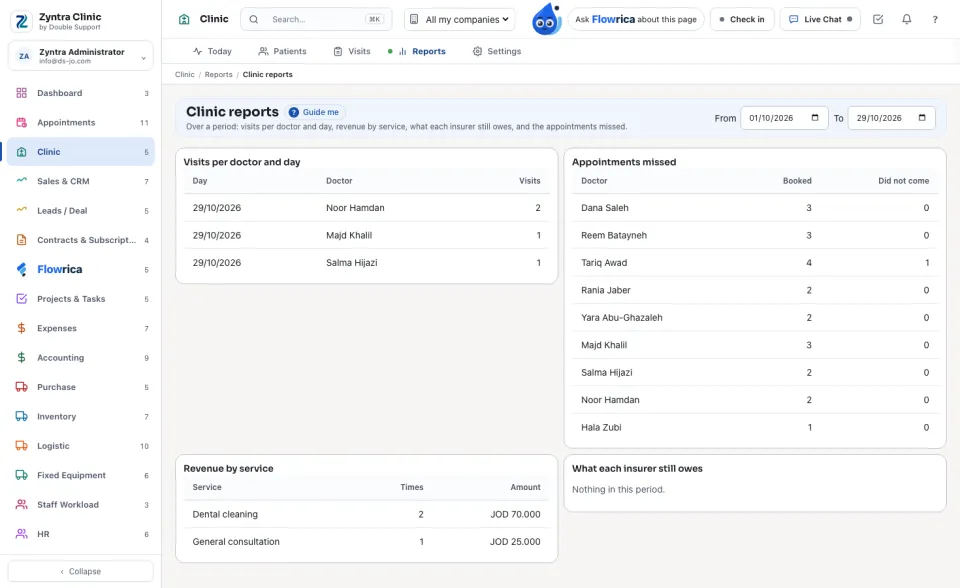Open Logistic truck icon

(21, 446)
